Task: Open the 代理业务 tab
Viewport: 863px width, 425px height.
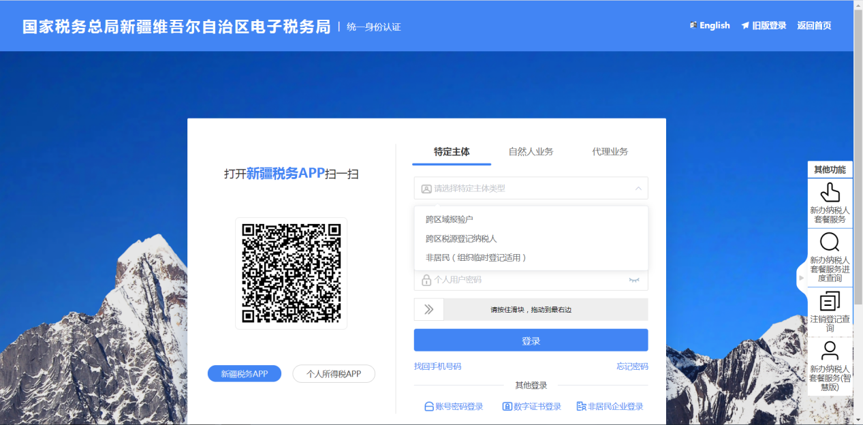Action: pos(610,152)
